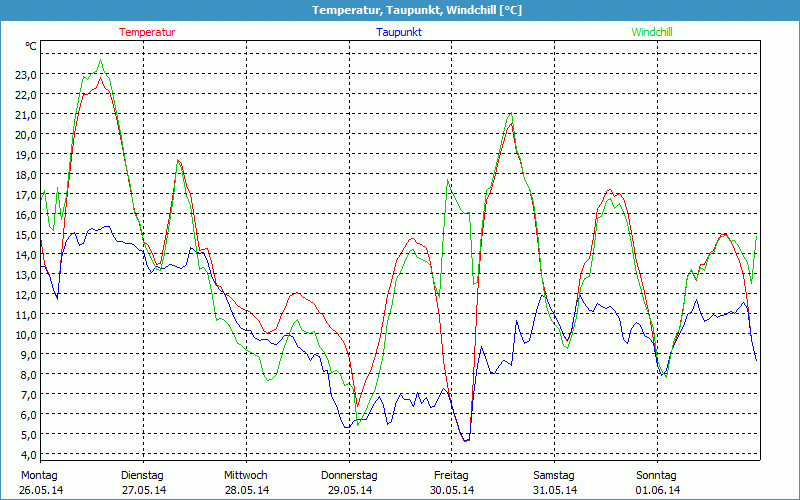The height and width of the screenshot is (500, 800).
Task: Click the 01.06.14 date label
Action: tap(658, 490)
